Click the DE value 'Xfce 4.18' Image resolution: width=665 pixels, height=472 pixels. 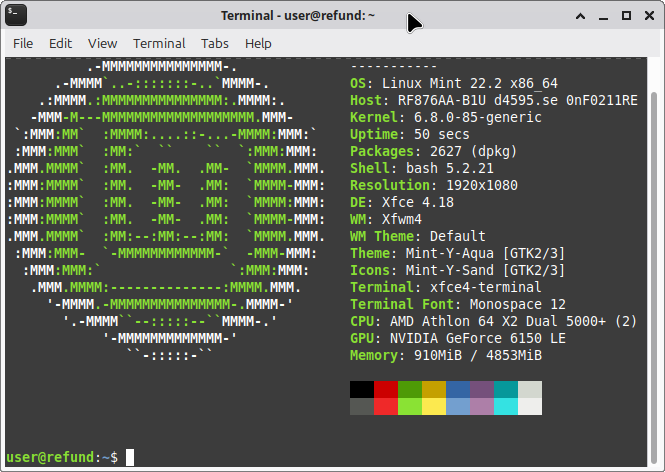point(417,202)
